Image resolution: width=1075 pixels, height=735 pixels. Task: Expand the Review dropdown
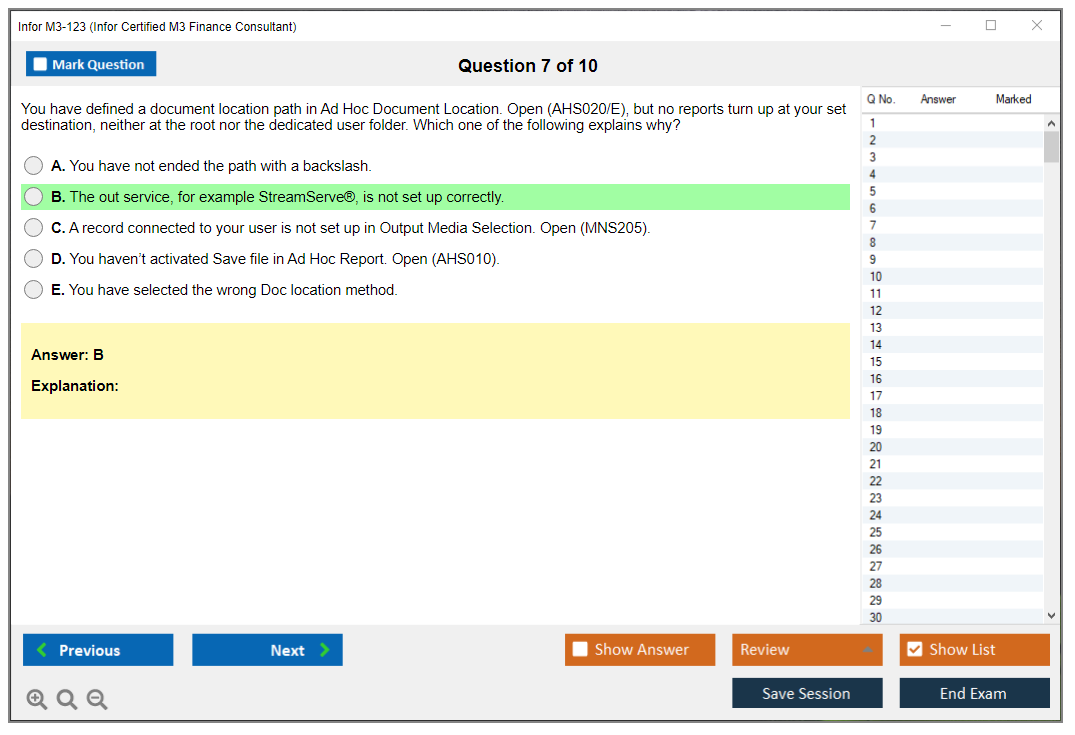806,650
